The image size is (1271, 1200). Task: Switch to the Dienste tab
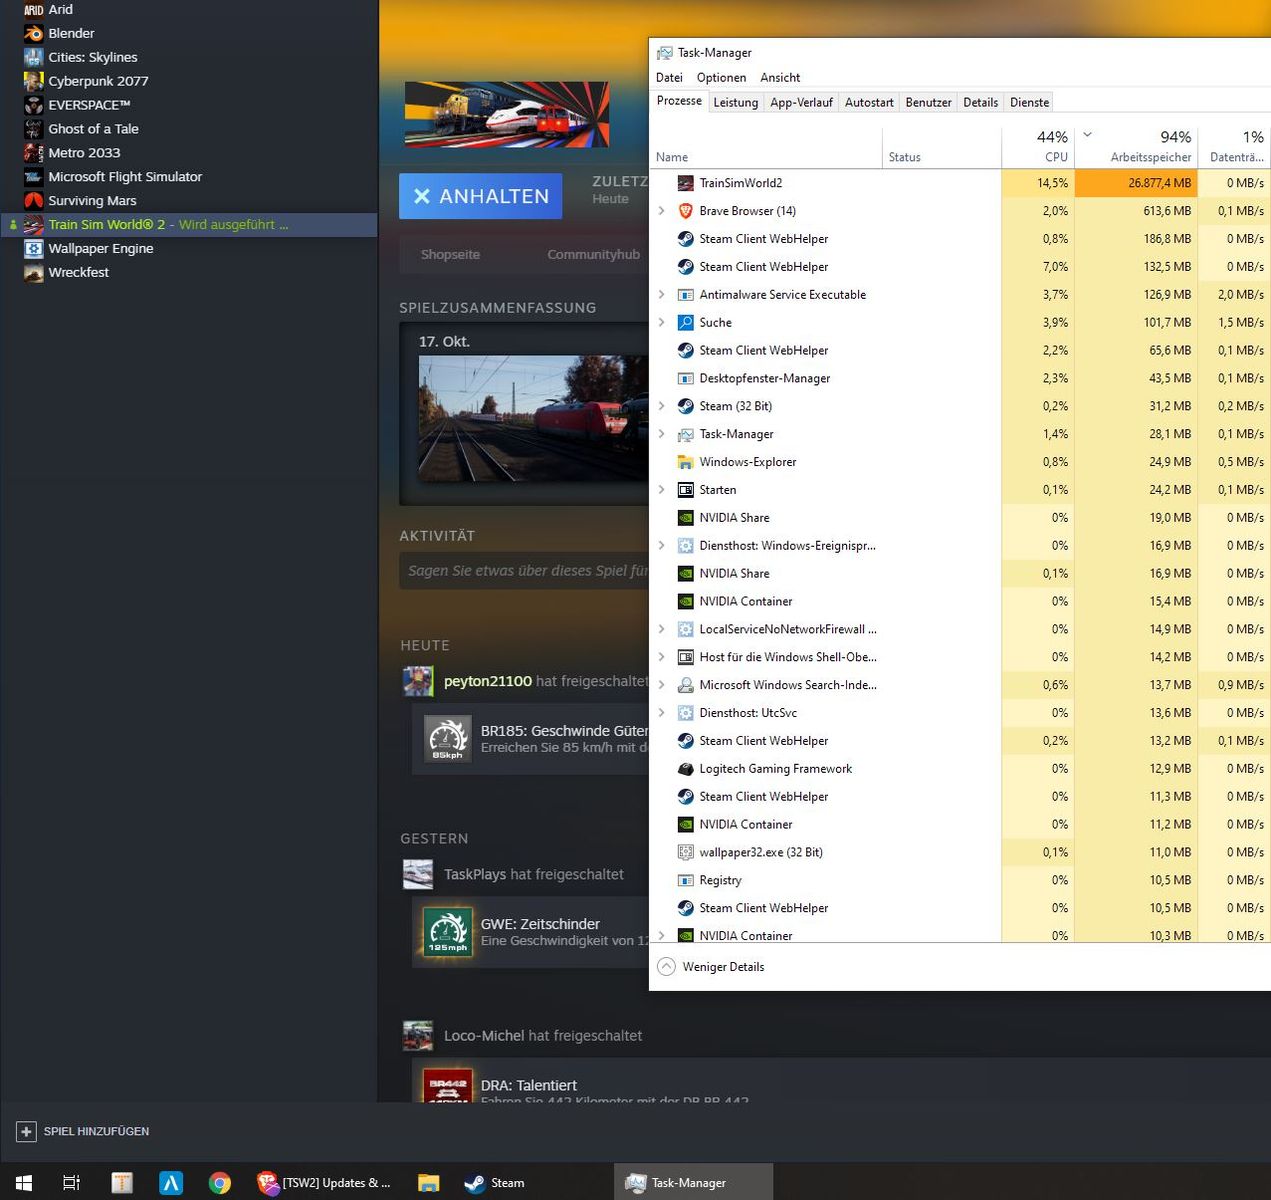coord(1029,102)
